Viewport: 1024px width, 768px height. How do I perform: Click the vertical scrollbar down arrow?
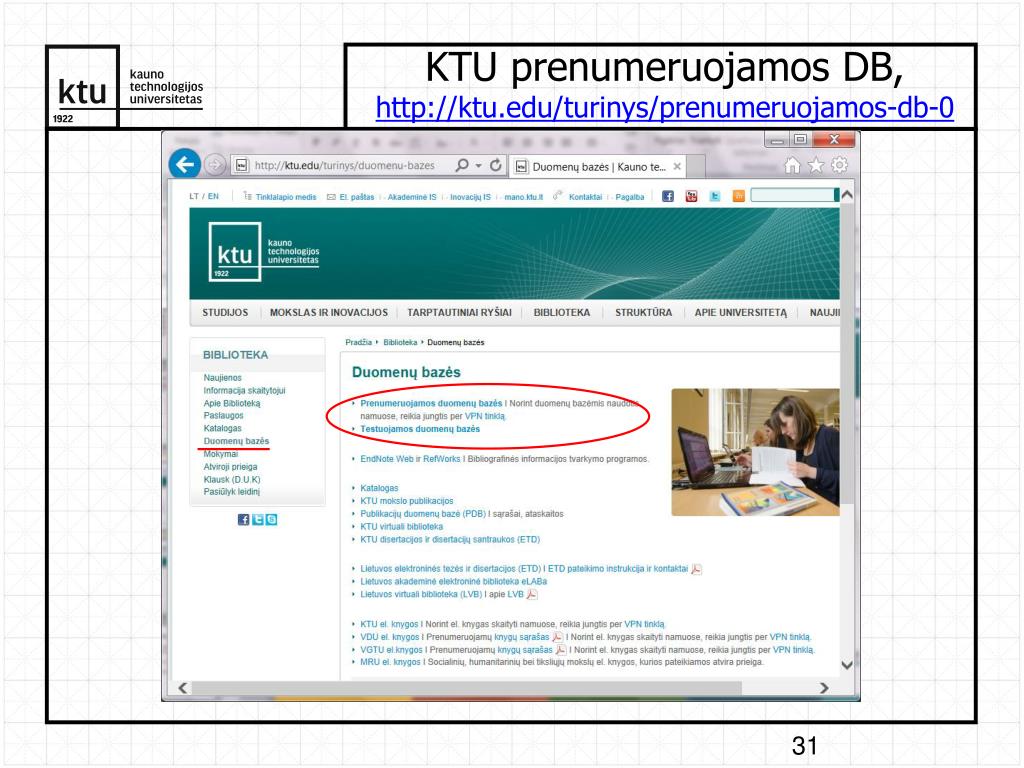pyautogui.click(x=847, y=665)
